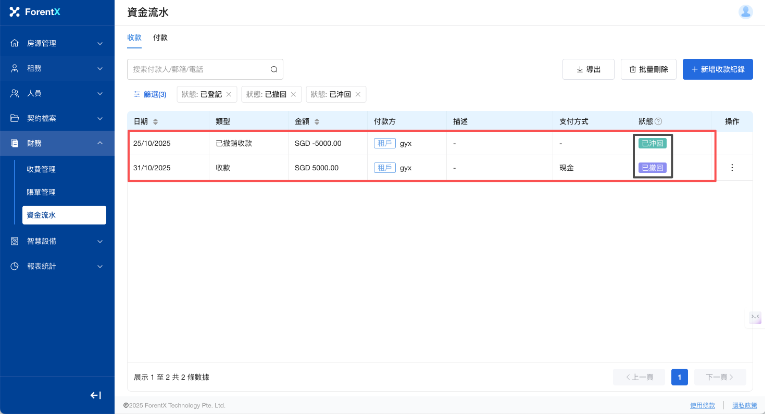This screenshot has width=765, height=414.
Task: Click the 導出 export button
Action: [588, 69]
